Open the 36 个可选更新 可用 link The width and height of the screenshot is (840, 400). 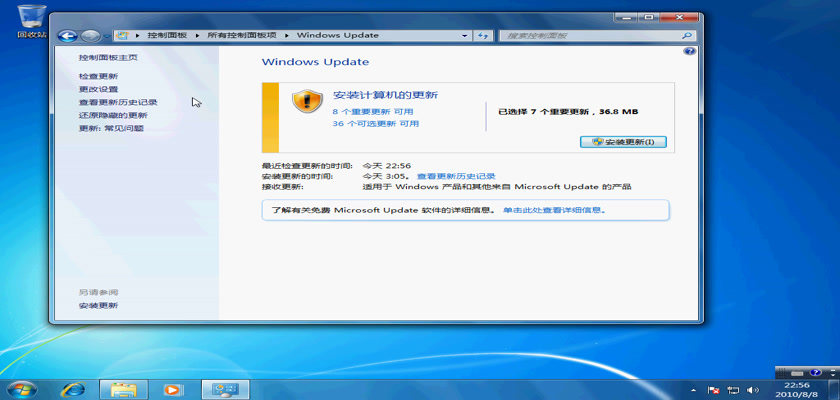(375, 124)
